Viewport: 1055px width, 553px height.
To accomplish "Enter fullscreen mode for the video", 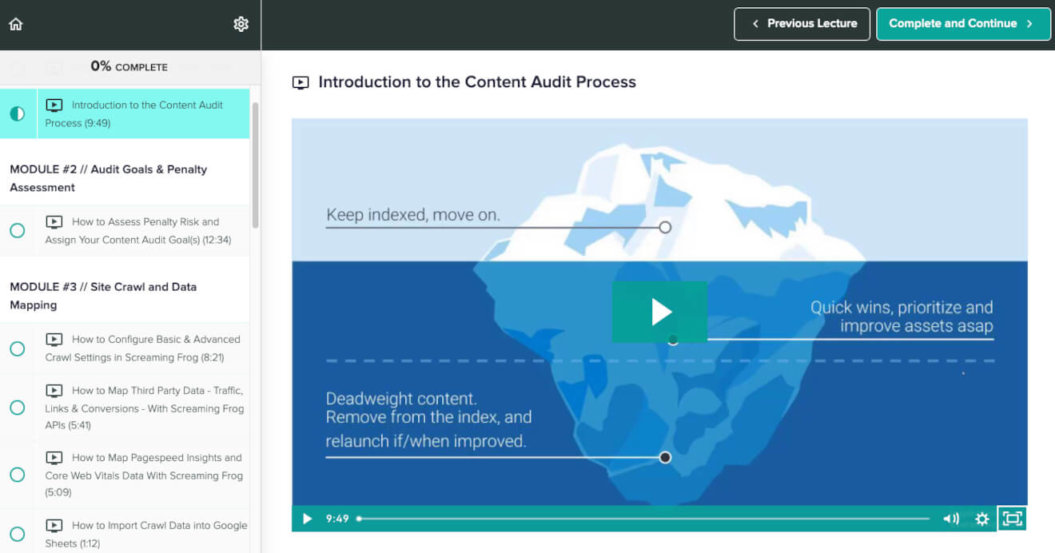I will click(x=1012, y=518).
